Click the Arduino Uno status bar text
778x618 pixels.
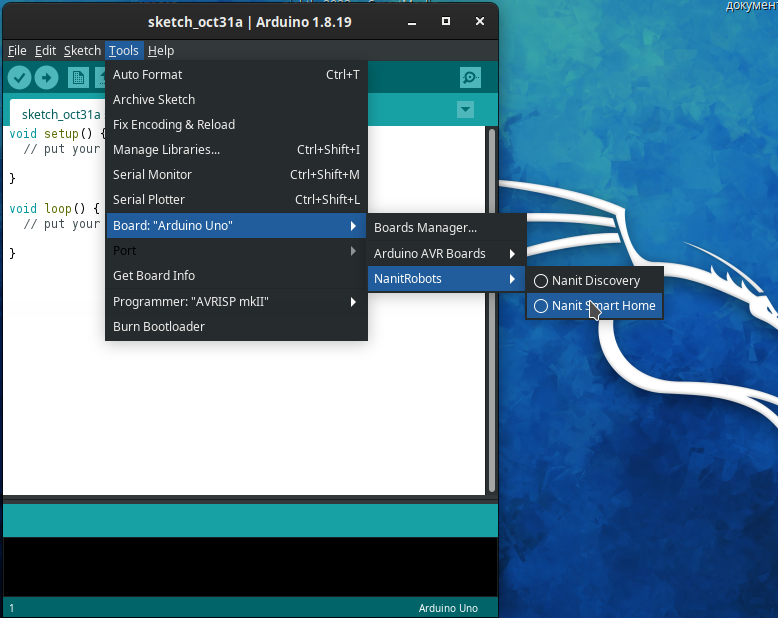coord(448,608)
